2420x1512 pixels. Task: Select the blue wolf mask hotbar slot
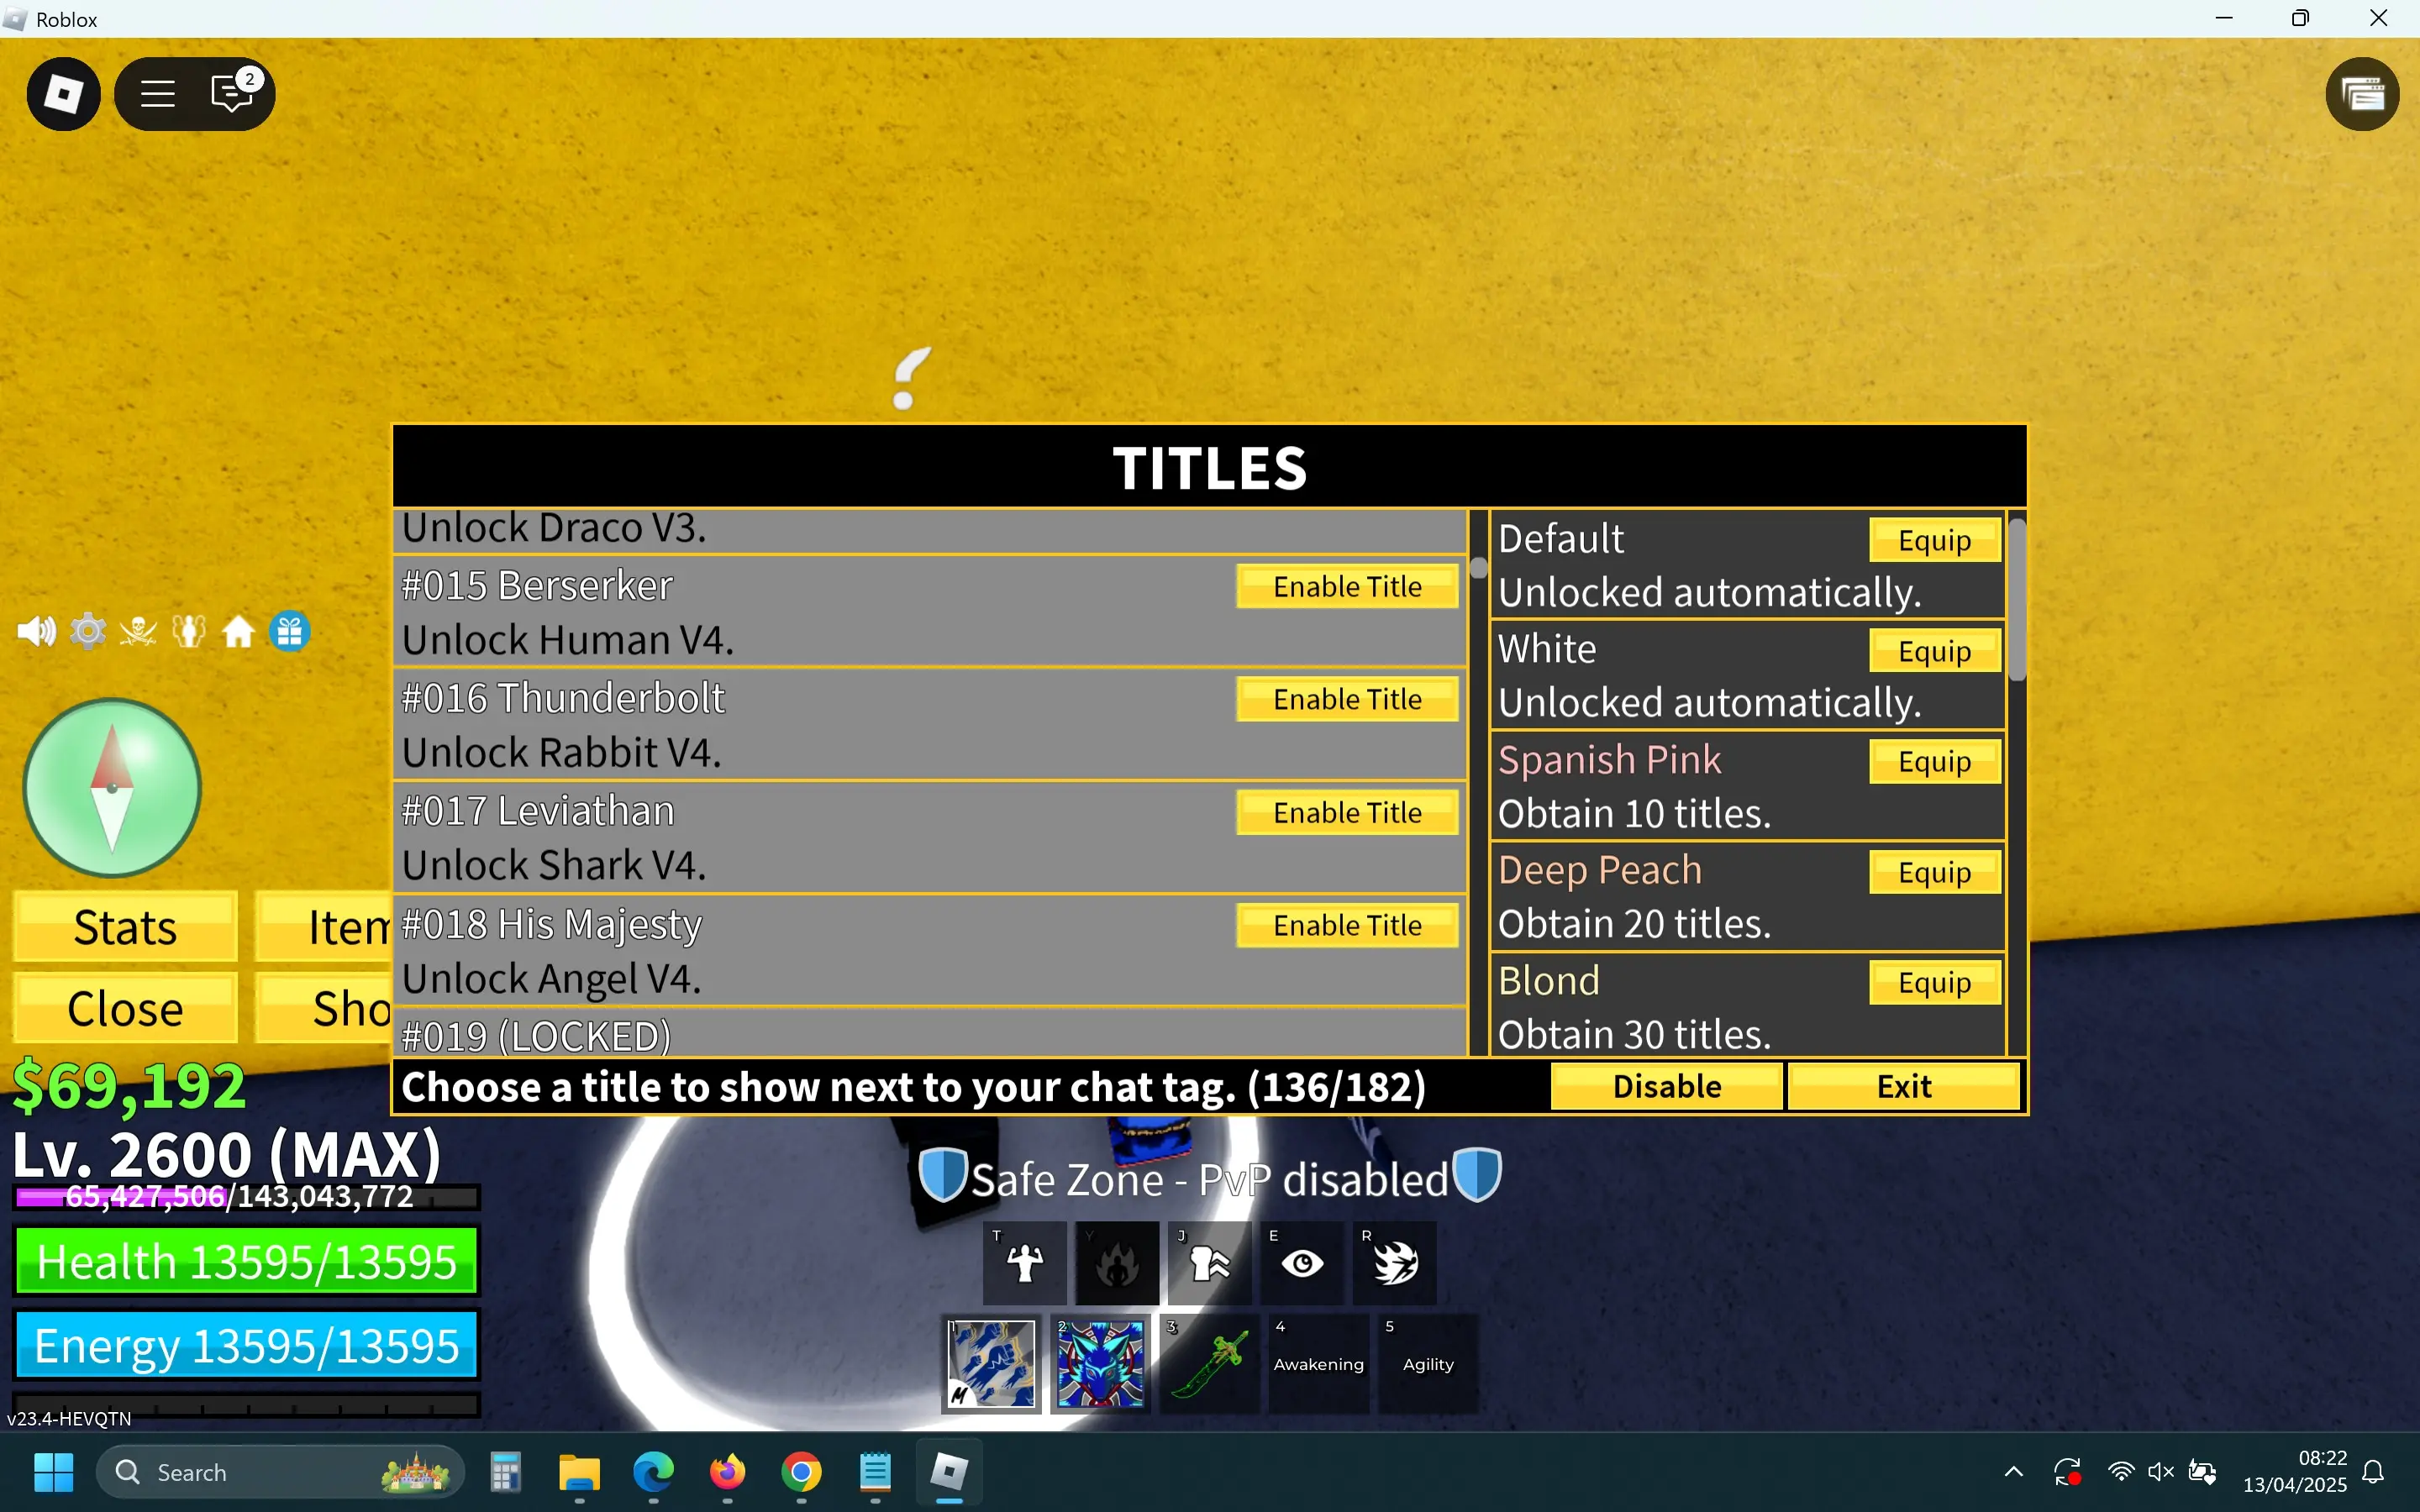pyautogui.click(x=1100, y=1363)
